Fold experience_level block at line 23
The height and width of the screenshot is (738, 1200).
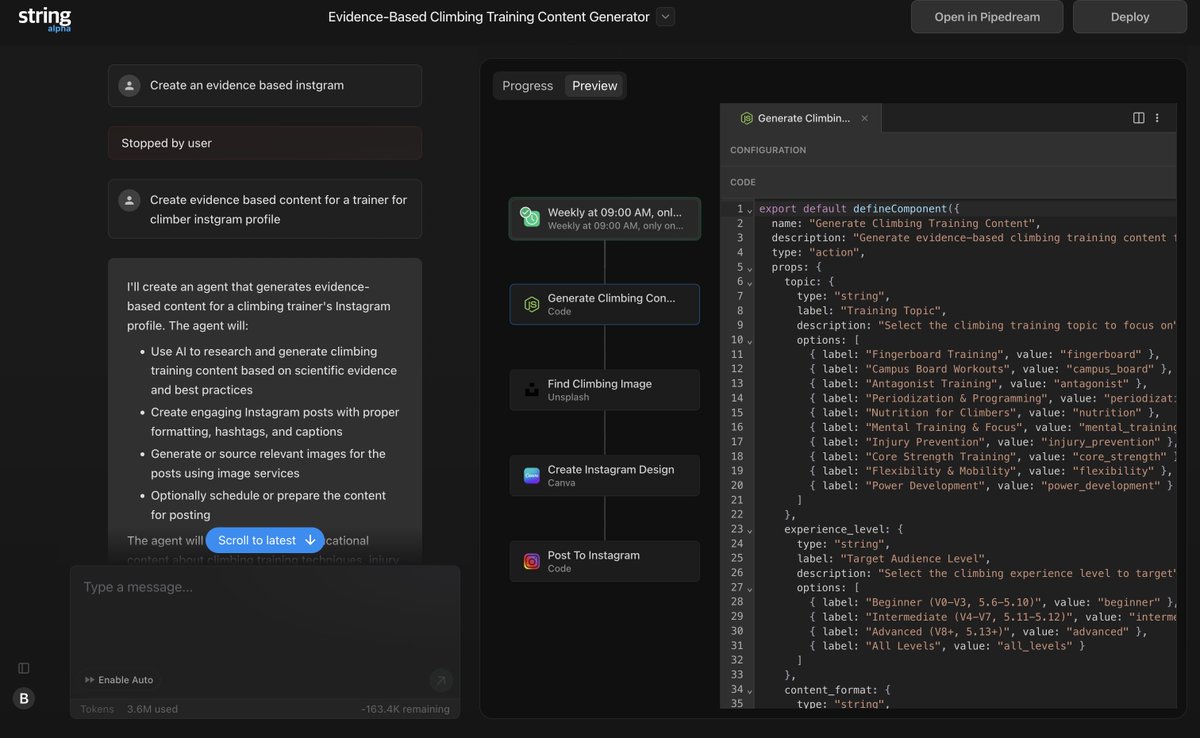point(750,530)
